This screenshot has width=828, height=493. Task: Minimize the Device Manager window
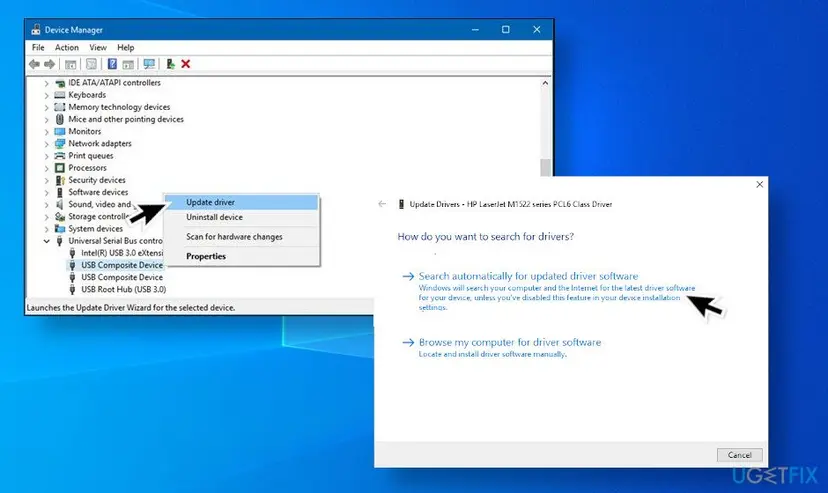point(475,30)
